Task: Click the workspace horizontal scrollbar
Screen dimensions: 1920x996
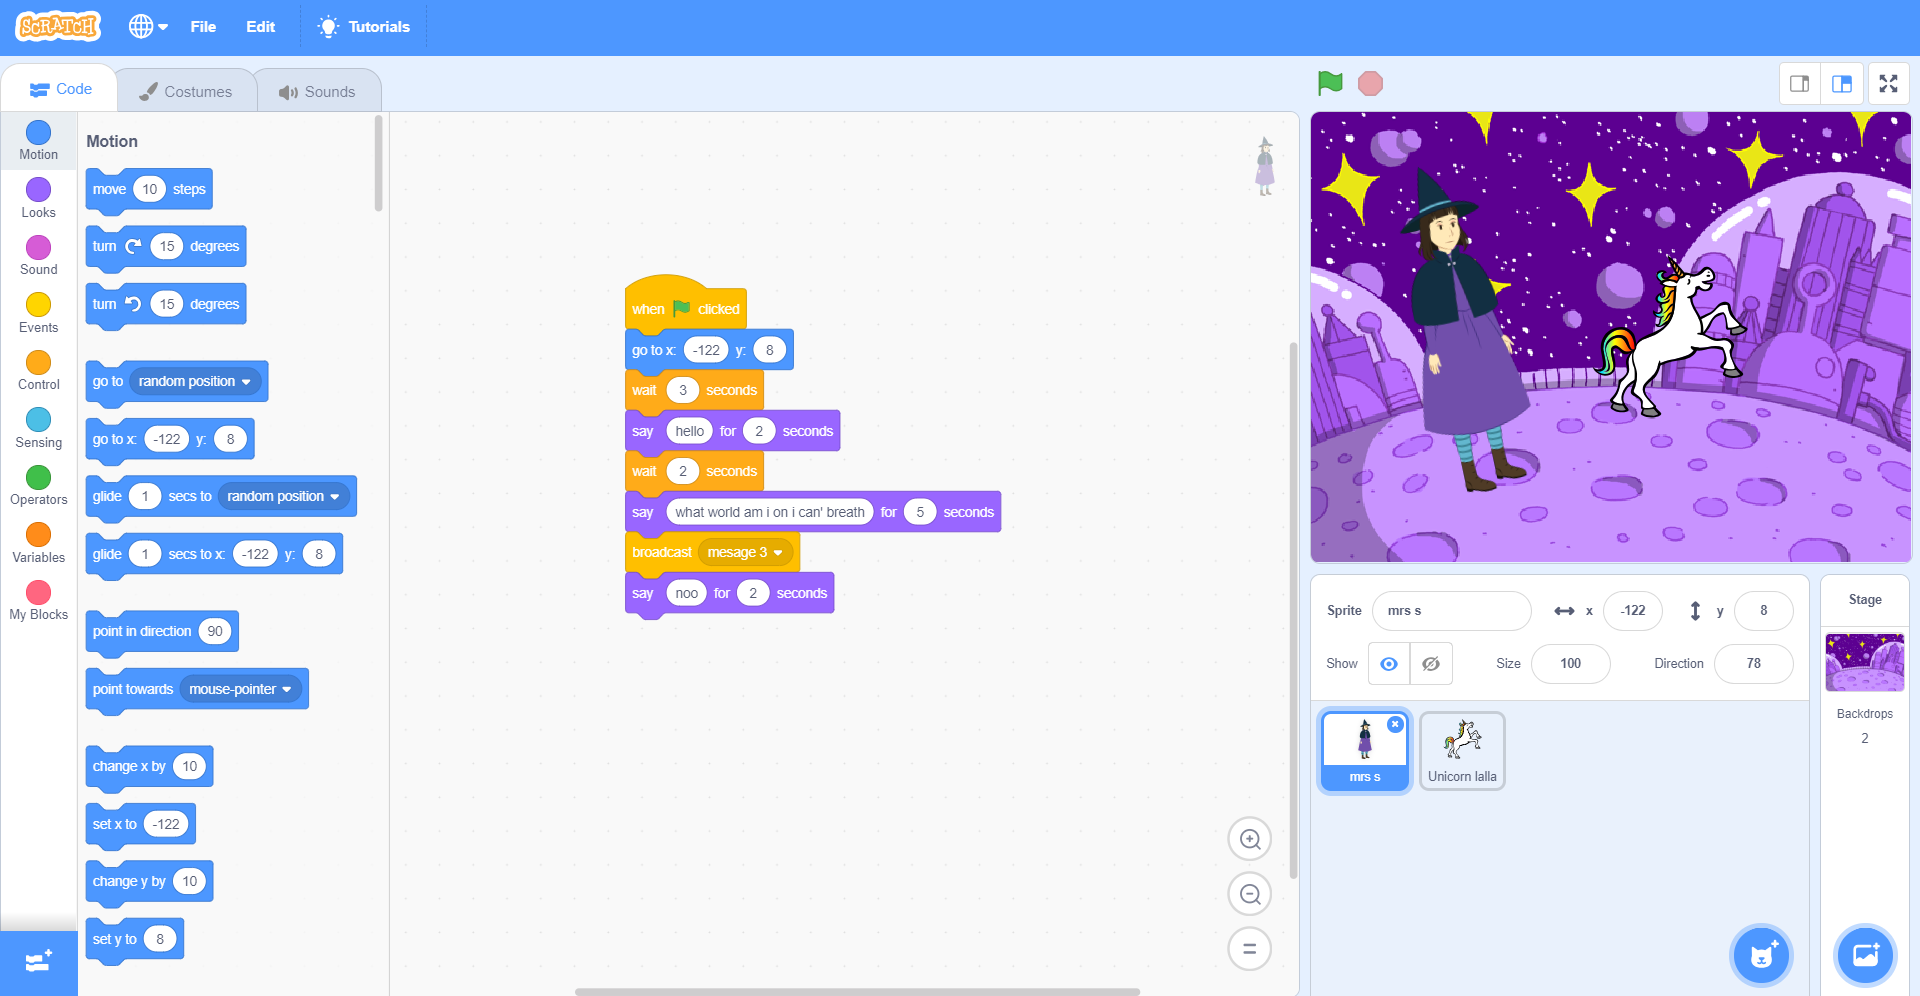Action: [857, 992]
